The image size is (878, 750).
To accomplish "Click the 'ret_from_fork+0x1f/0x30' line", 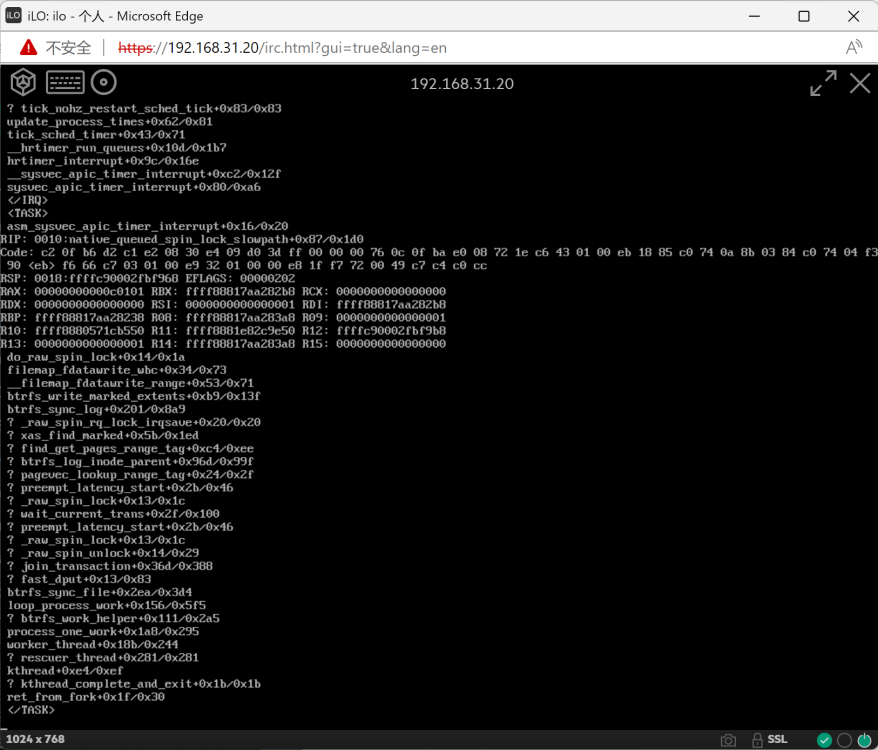I will tap(86, 697).
